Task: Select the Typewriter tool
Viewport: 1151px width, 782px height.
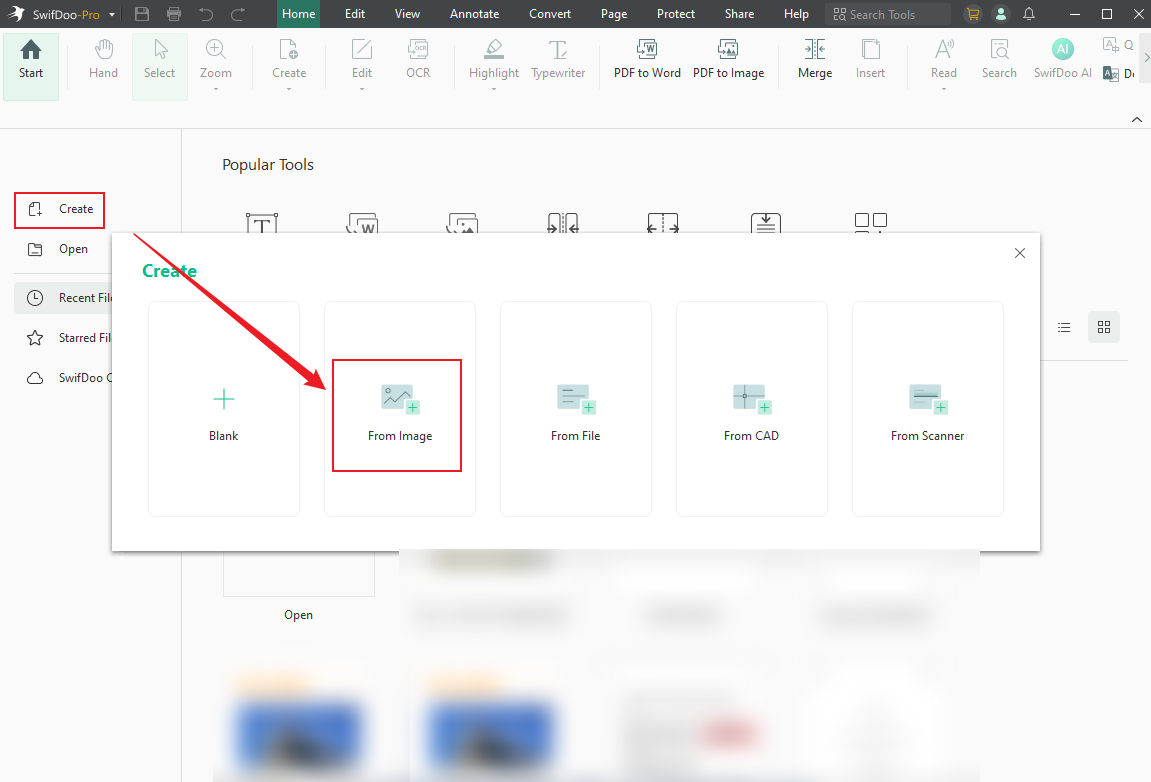Action: pyautogui.click(x=557, y=63)
